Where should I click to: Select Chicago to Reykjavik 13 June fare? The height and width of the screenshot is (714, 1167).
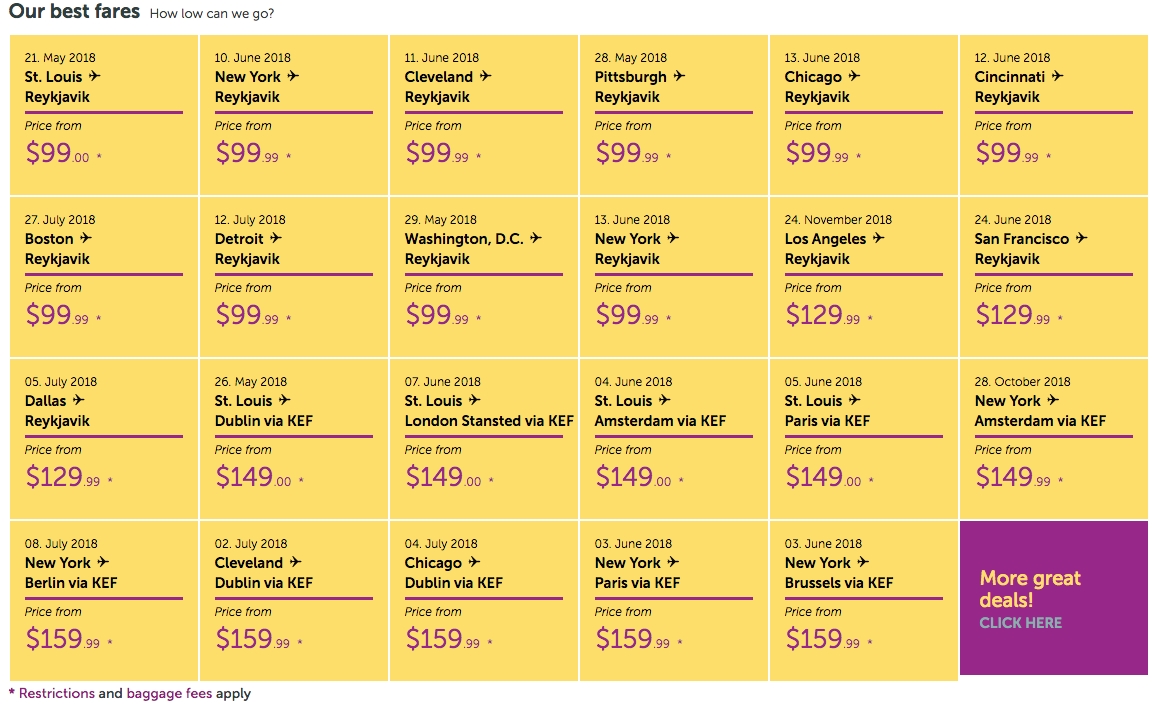(864, 114)
